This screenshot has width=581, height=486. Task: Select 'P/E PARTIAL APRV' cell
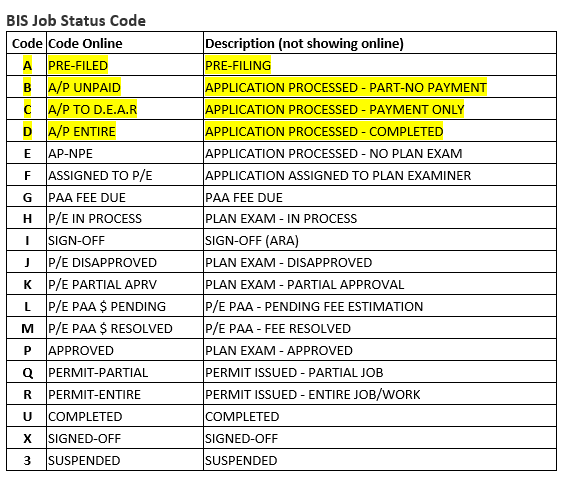[x=125, y=284]
